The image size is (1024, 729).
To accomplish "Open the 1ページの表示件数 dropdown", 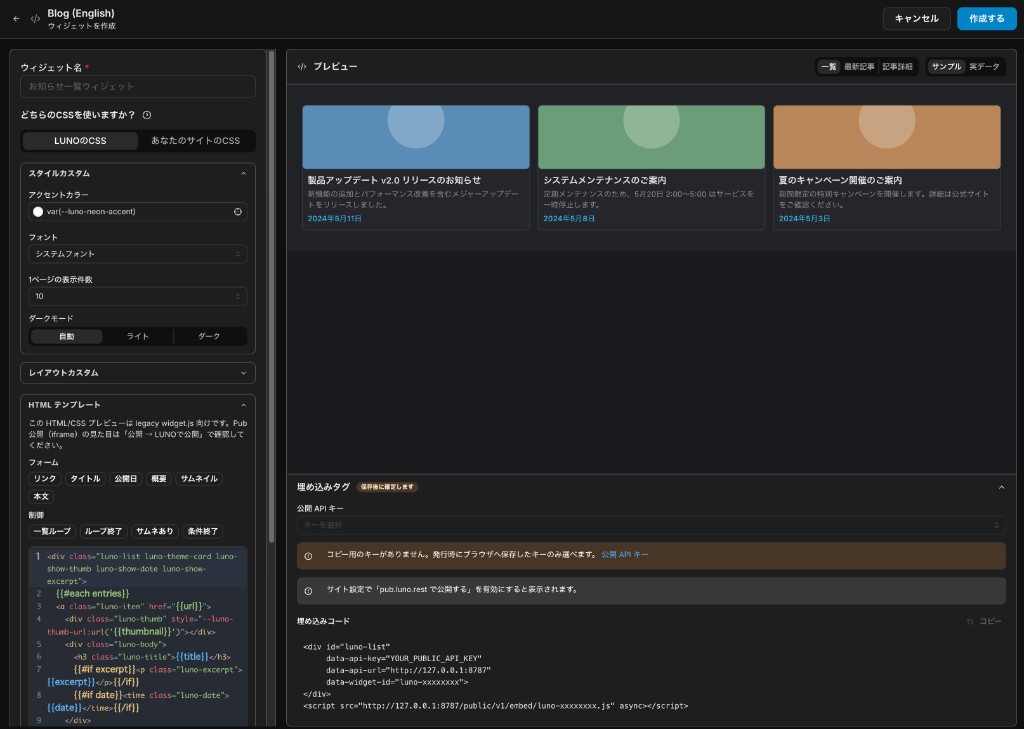I will point(138,297).
